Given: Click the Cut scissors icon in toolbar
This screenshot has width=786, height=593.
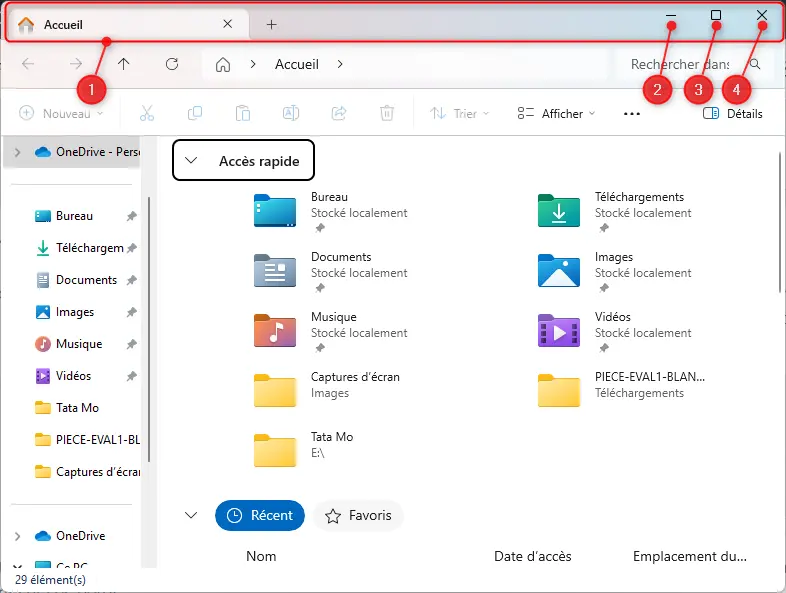Looking at the screenshot, I should (x=147, y=113).
